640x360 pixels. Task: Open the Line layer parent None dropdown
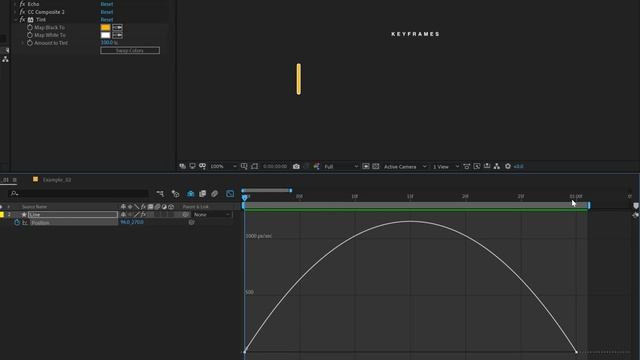[x=212, y=214]
